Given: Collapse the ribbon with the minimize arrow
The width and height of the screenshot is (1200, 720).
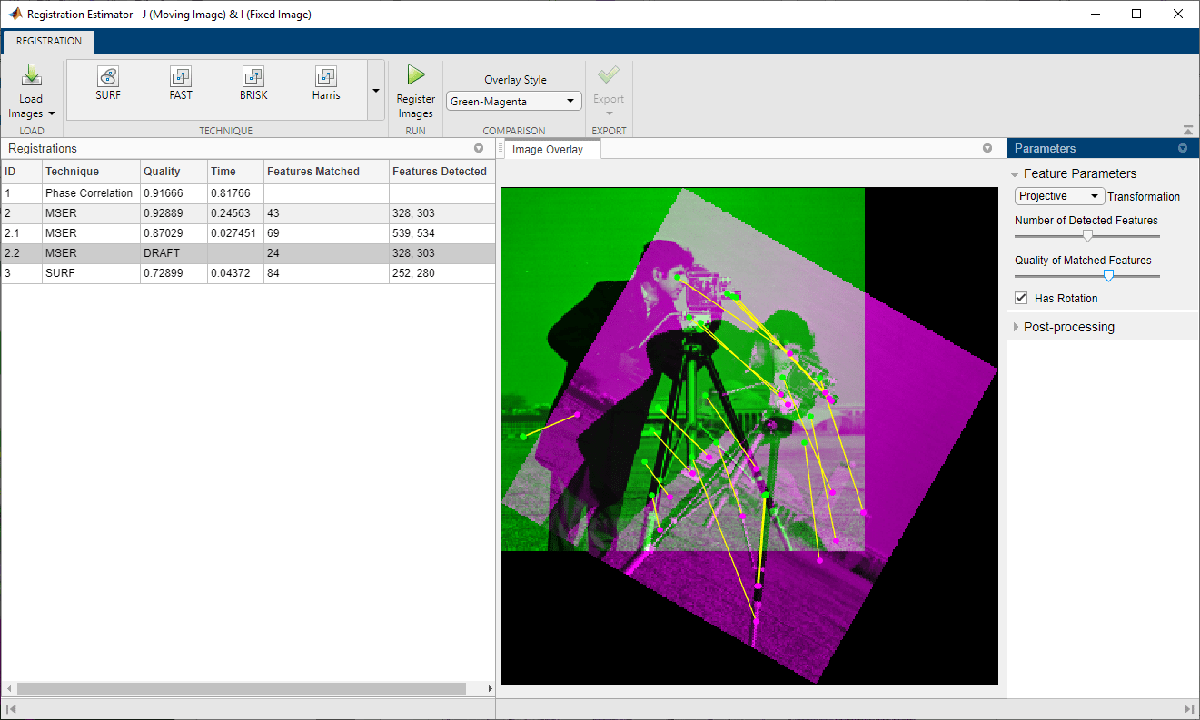Looking at the screenshot, I should [x=1188, y=128].
